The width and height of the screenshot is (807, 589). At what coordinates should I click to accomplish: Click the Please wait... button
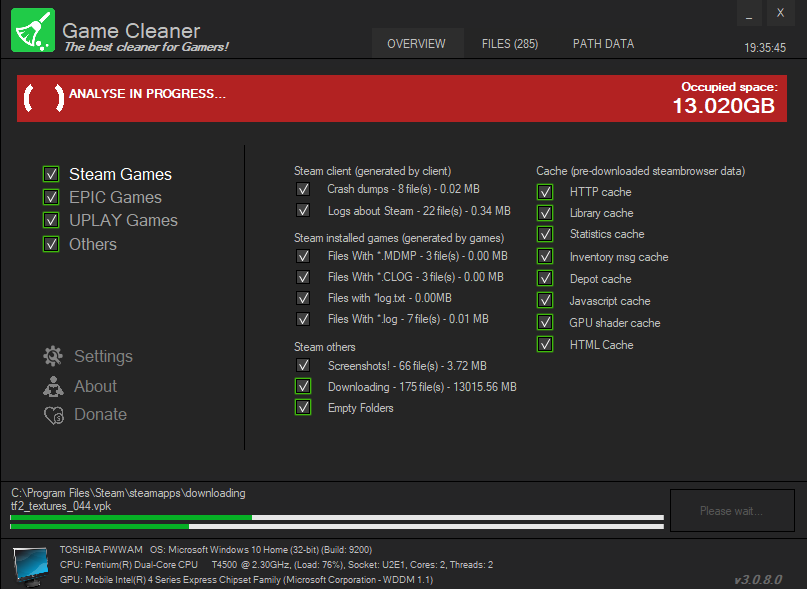[732, 511]
